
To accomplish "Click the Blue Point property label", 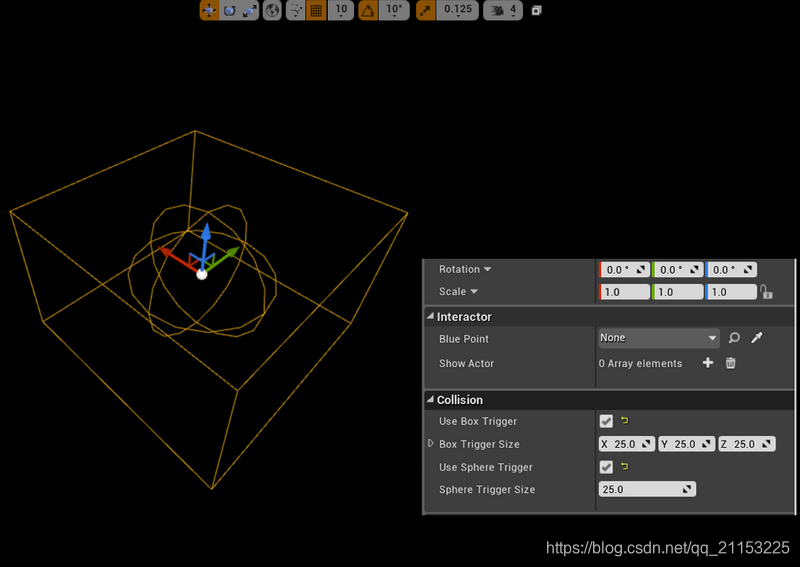I will coord(464,339).
